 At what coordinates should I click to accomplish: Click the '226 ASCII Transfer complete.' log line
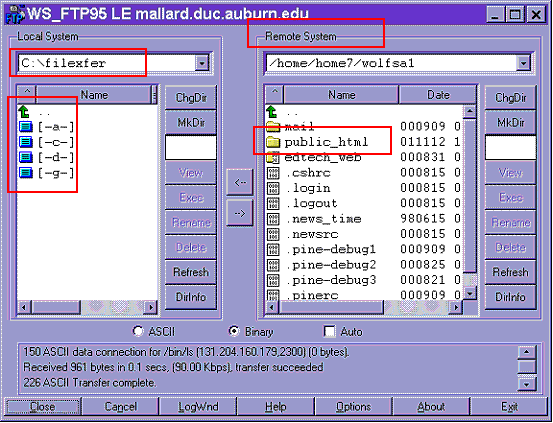[89, 383]
